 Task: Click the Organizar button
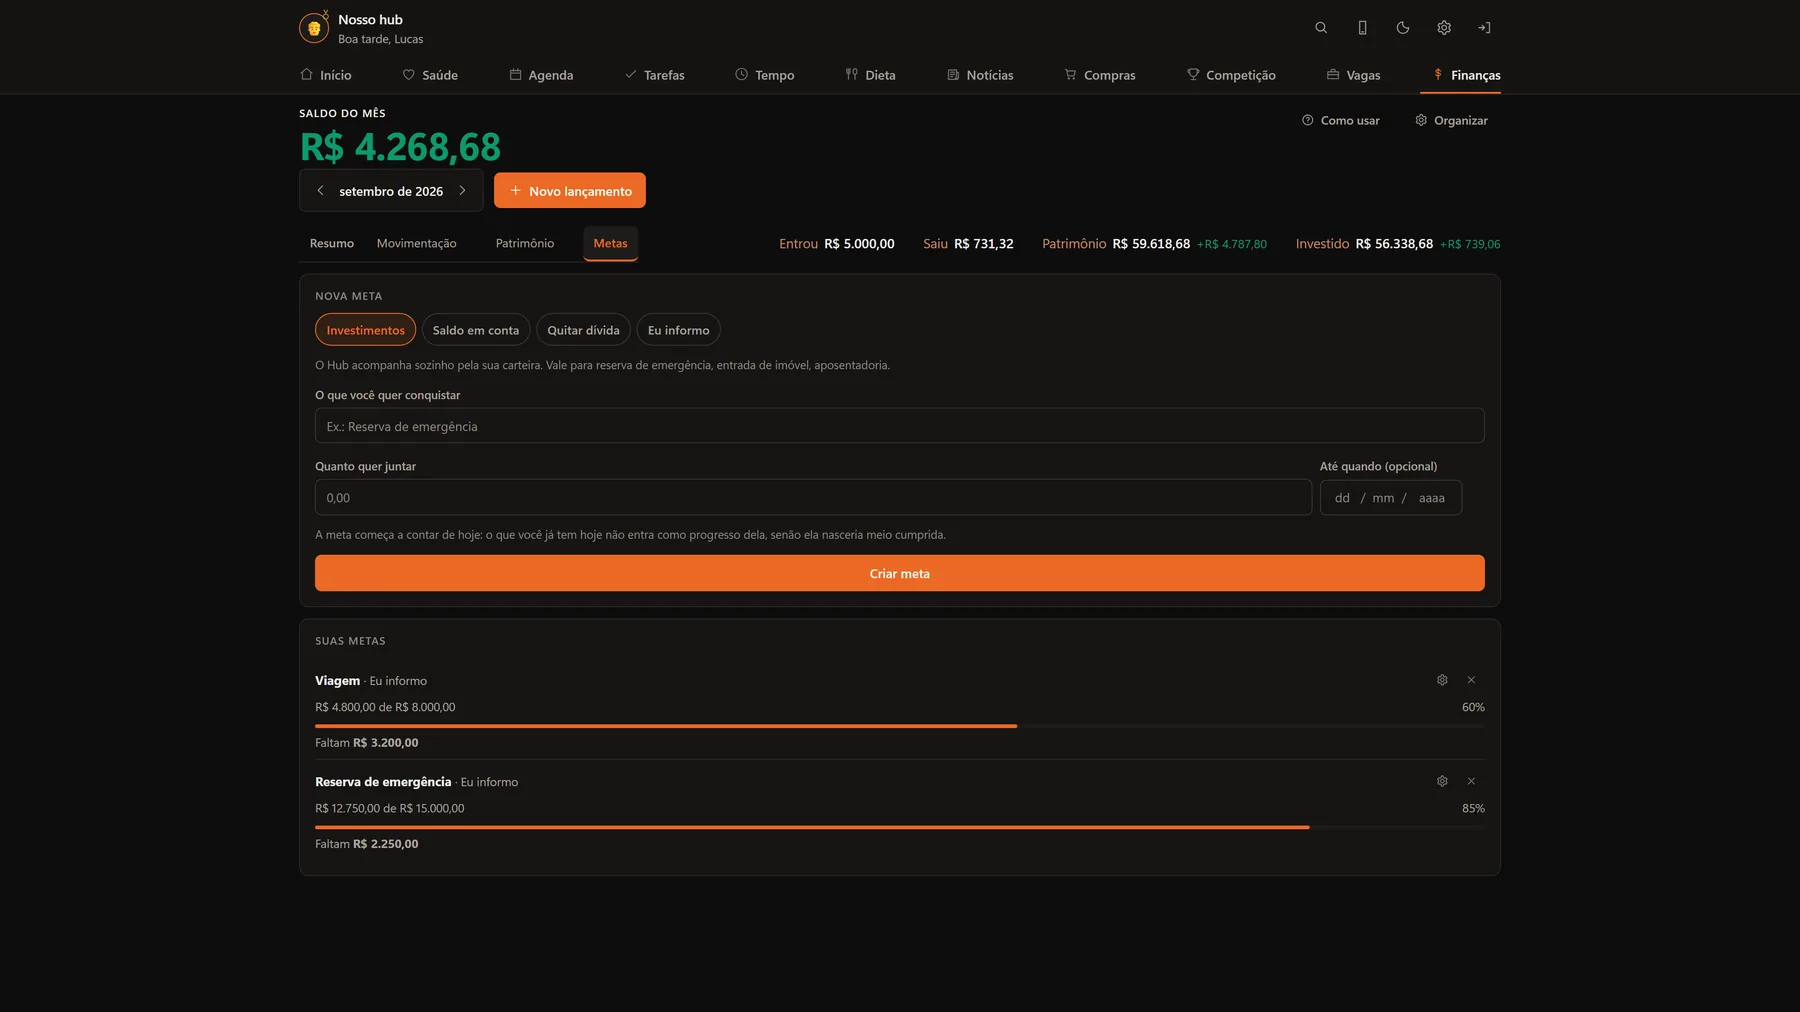tap(1451, 120)
